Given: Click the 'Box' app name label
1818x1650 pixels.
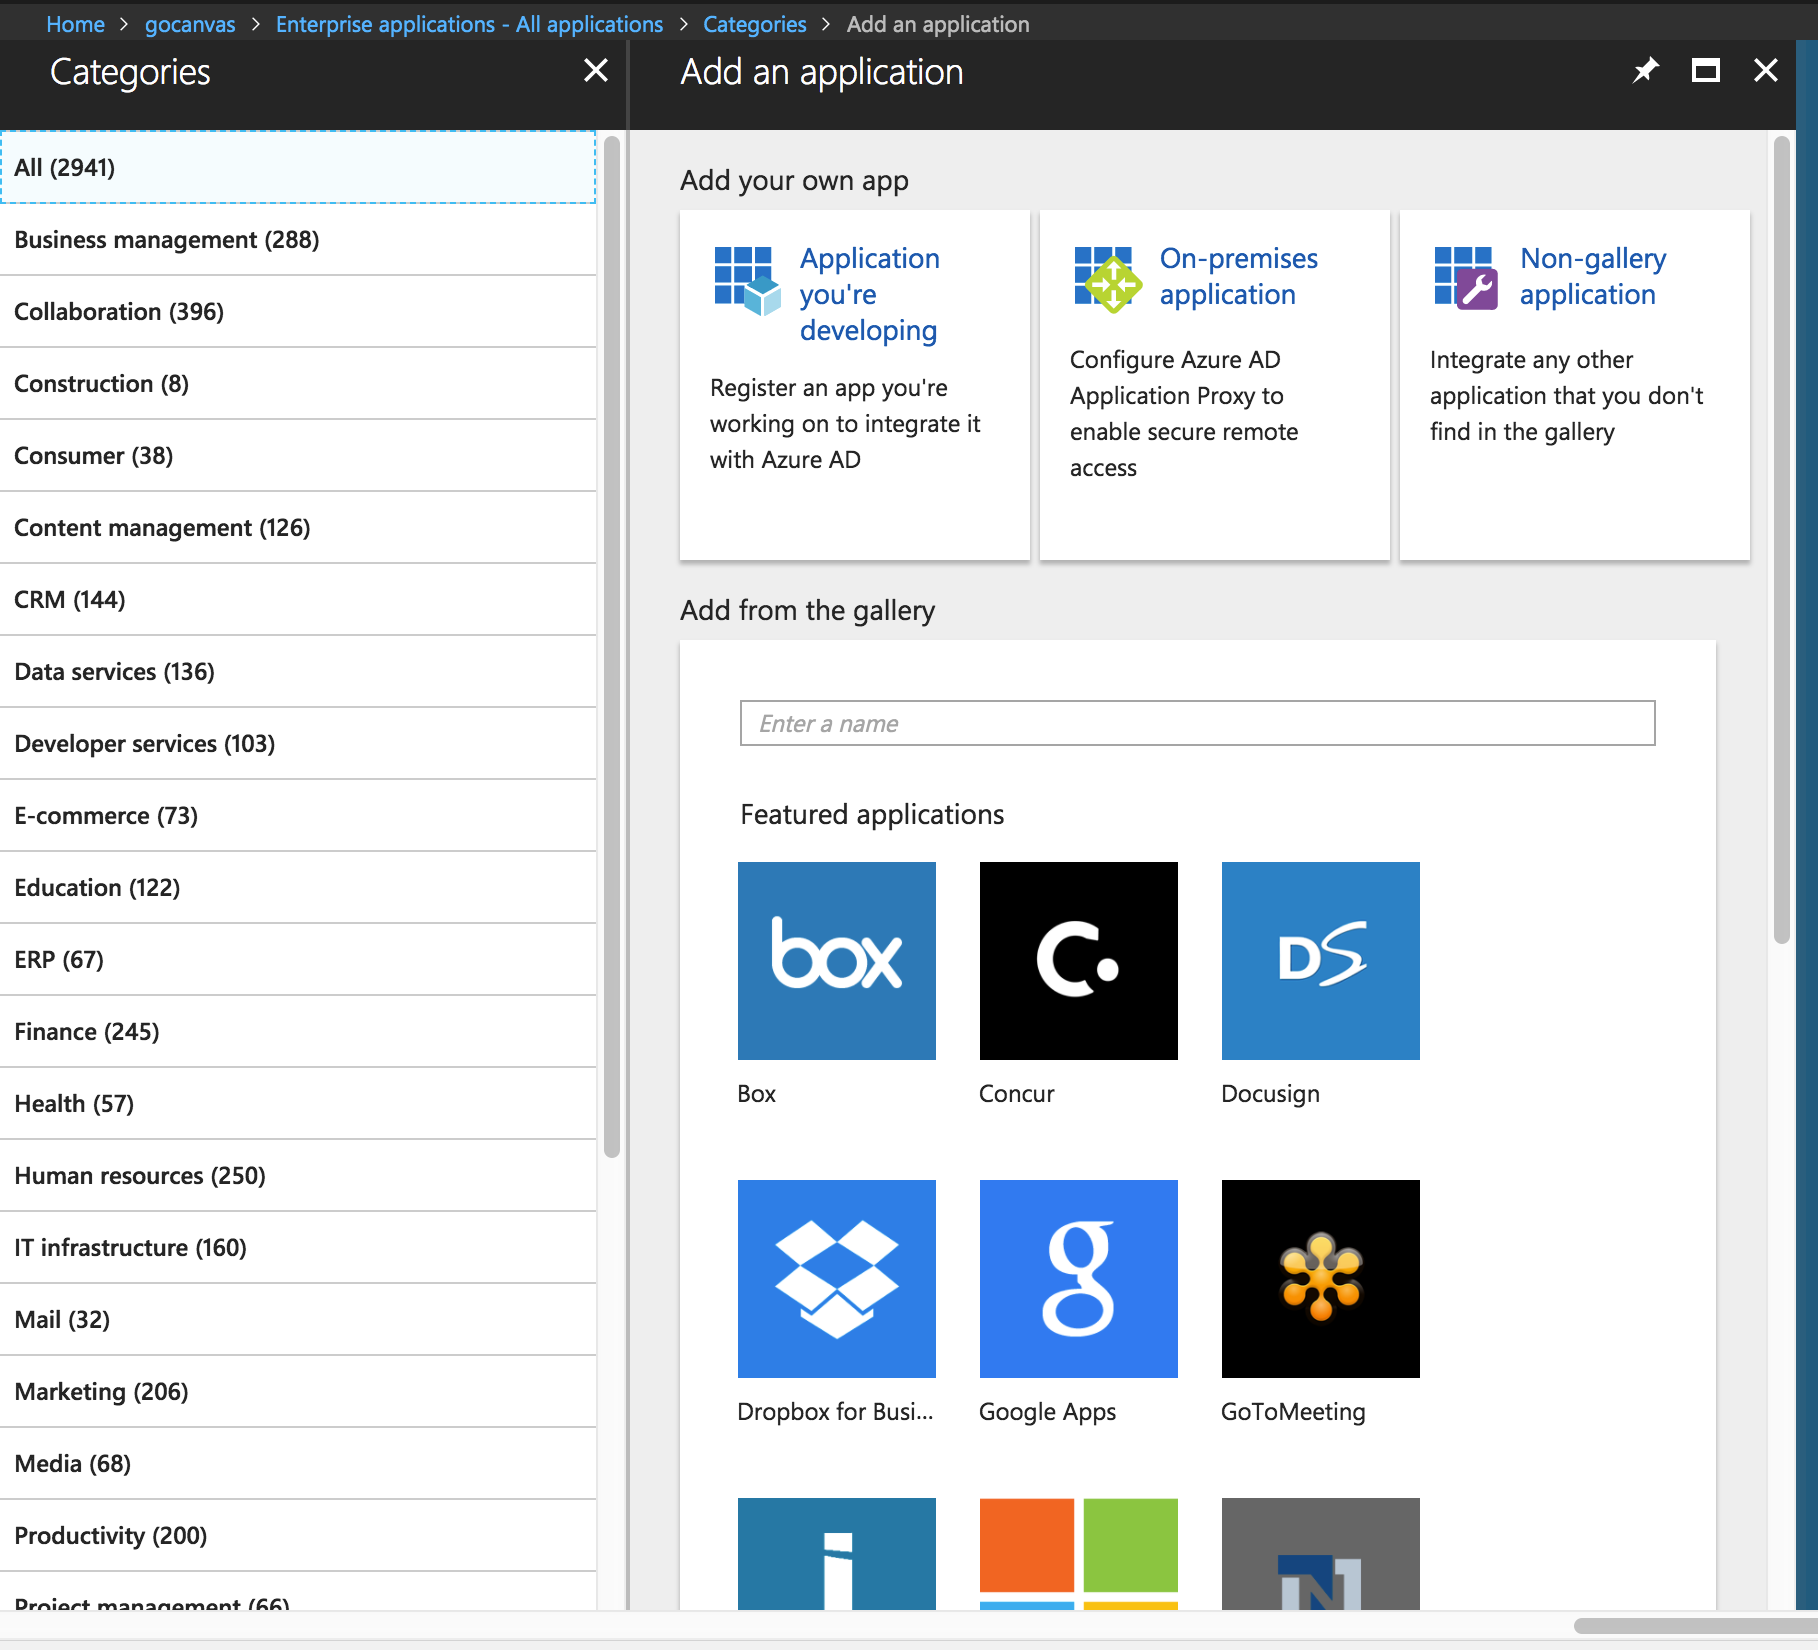Looking at the screenshot, I should (x=757, y=1094).
